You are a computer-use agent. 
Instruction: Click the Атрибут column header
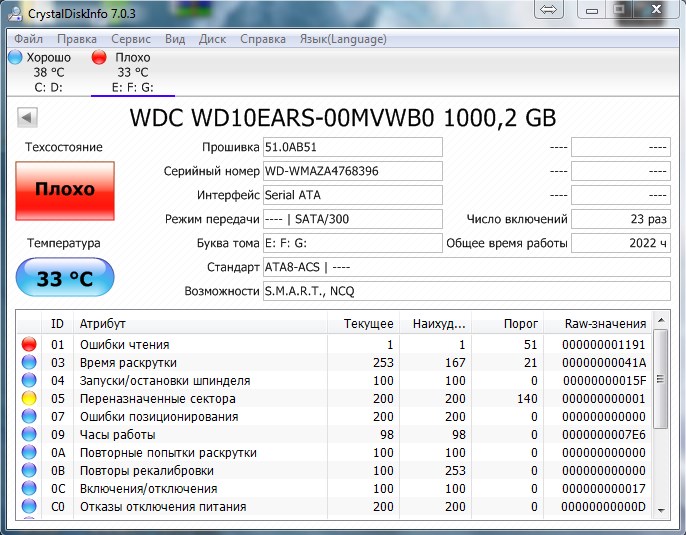click(200, 324)
